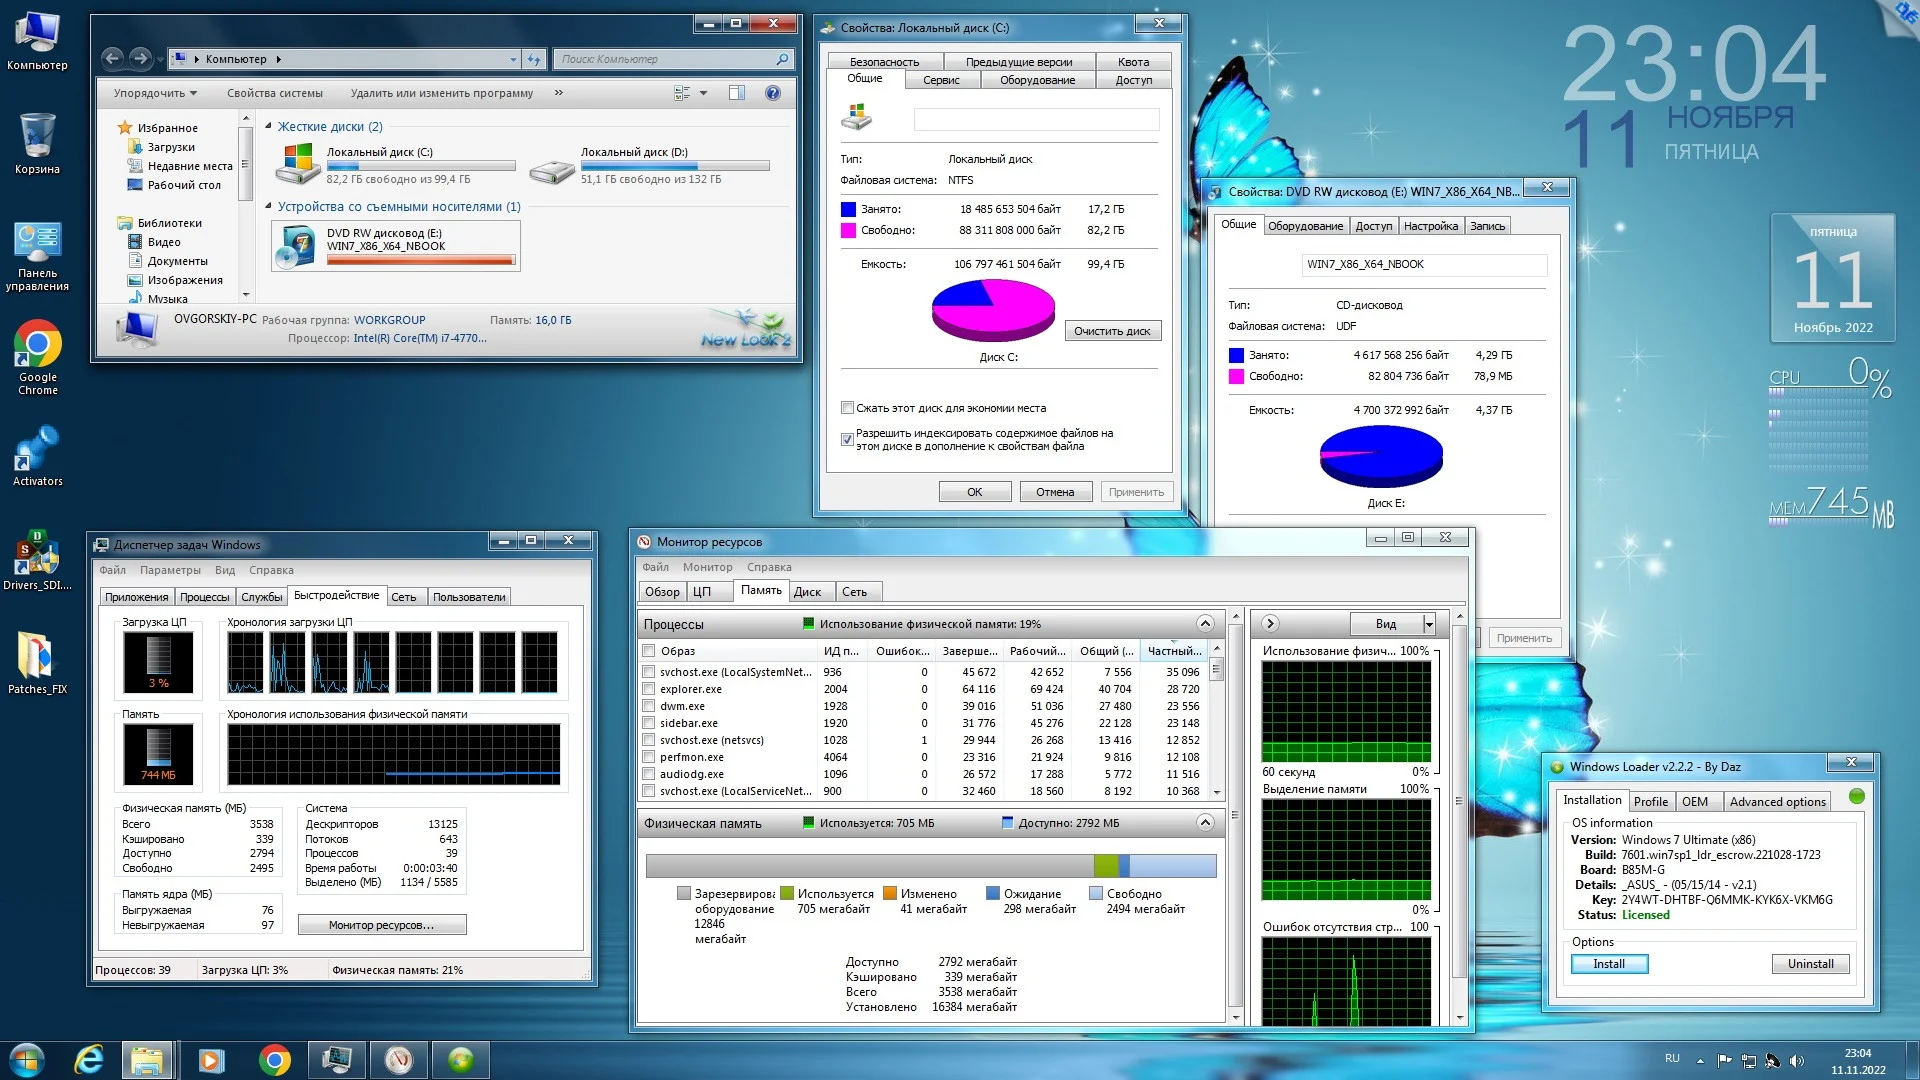Enable compress this drive checkbox
1920x1080 pixels.
[848, 408]
